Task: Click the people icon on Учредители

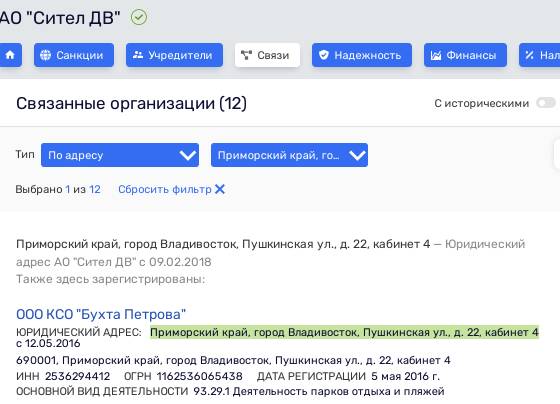Action: [x=138, y=55]
